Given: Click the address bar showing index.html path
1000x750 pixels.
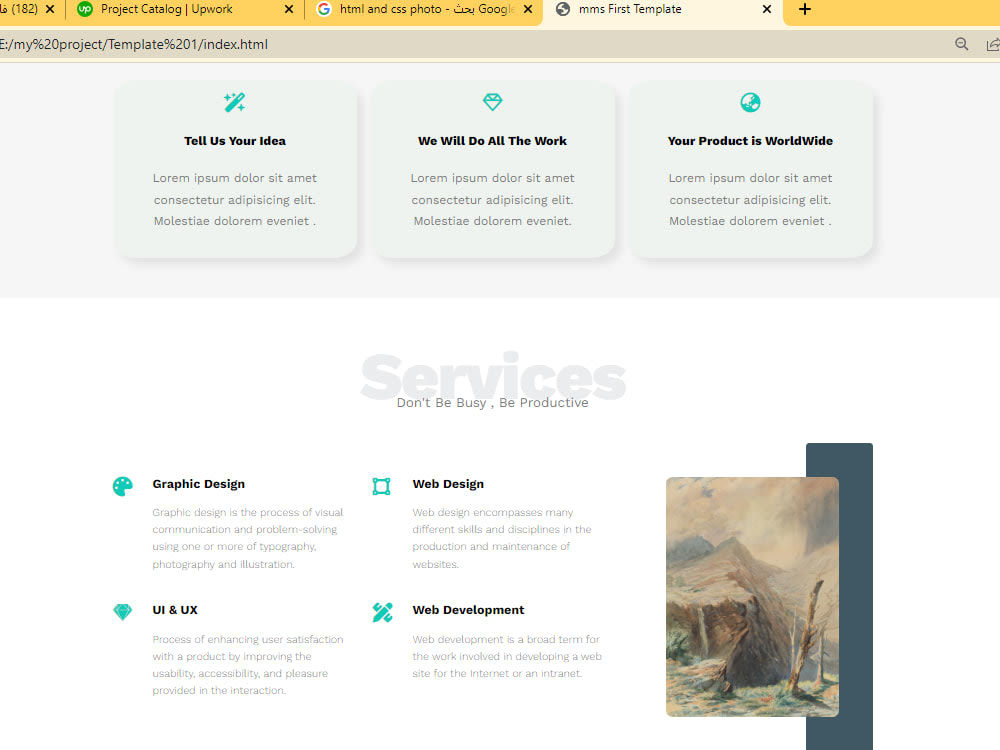Looking at the screenshot, I should [472, 44].
